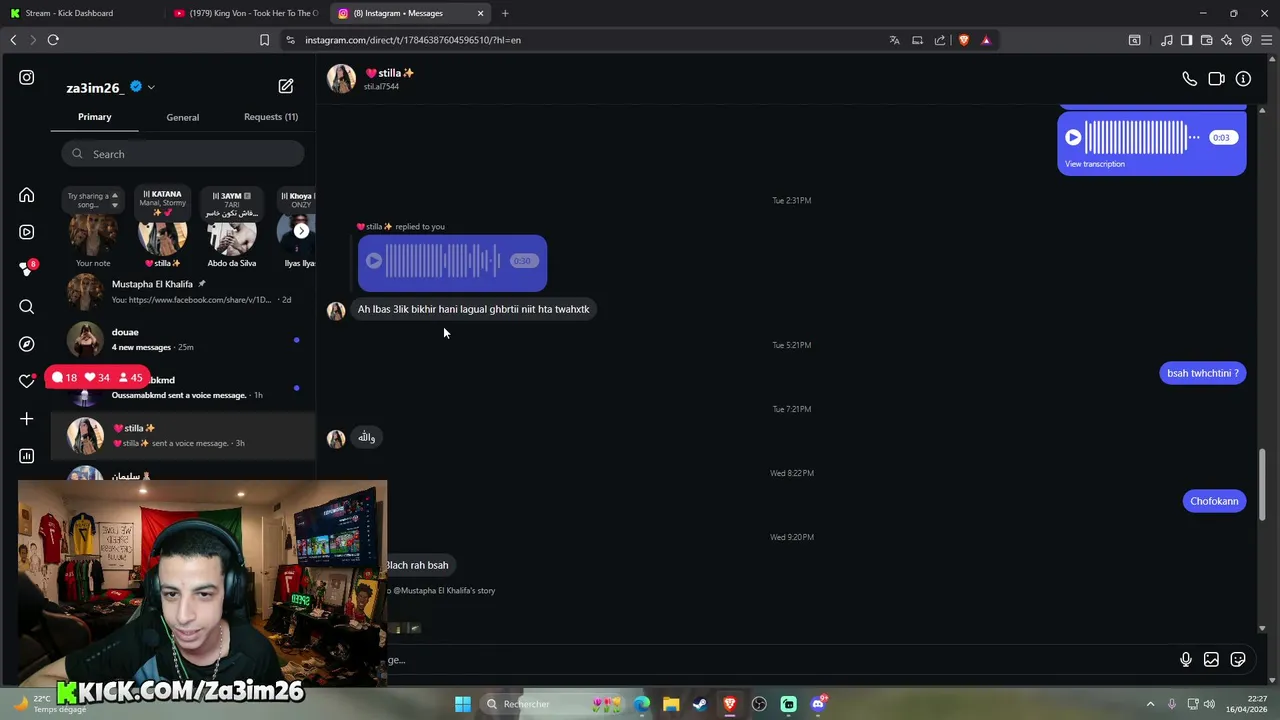Click Brave Rewards triangle icon
The height and width of the screenshot is (720, 1280).
pyautogui.click(x=986, y=40)
